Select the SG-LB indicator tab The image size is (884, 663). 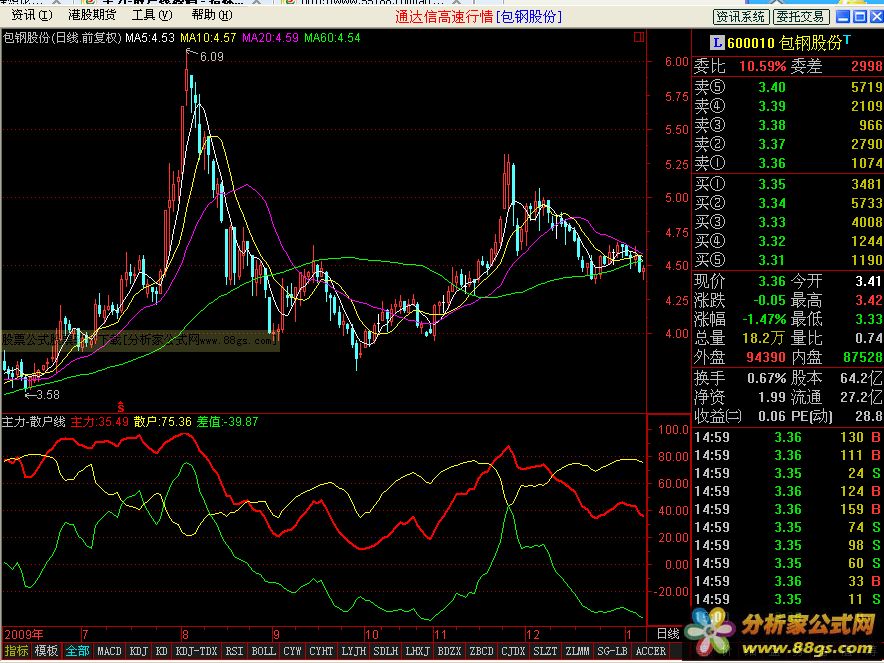[612, 651]
